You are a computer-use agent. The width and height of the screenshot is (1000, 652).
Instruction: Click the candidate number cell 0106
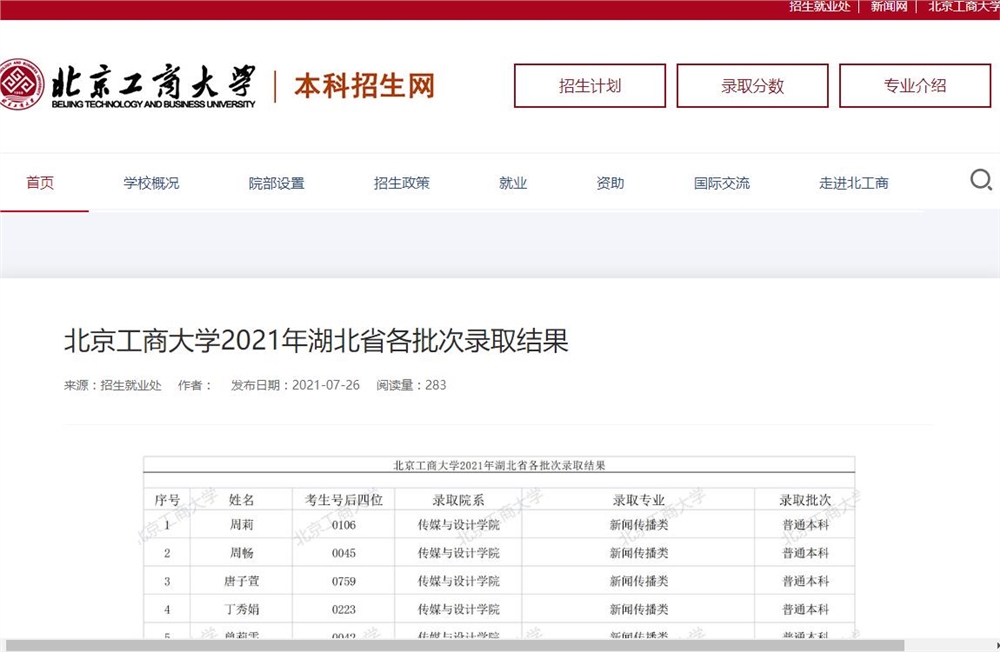[x=344, y=525]
